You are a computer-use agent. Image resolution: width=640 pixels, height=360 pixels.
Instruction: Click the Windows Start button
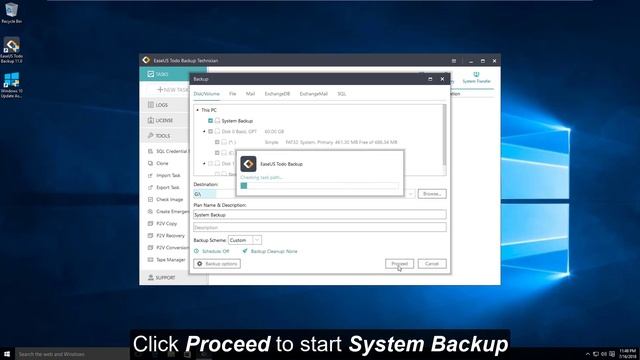[x=7, y=354]
